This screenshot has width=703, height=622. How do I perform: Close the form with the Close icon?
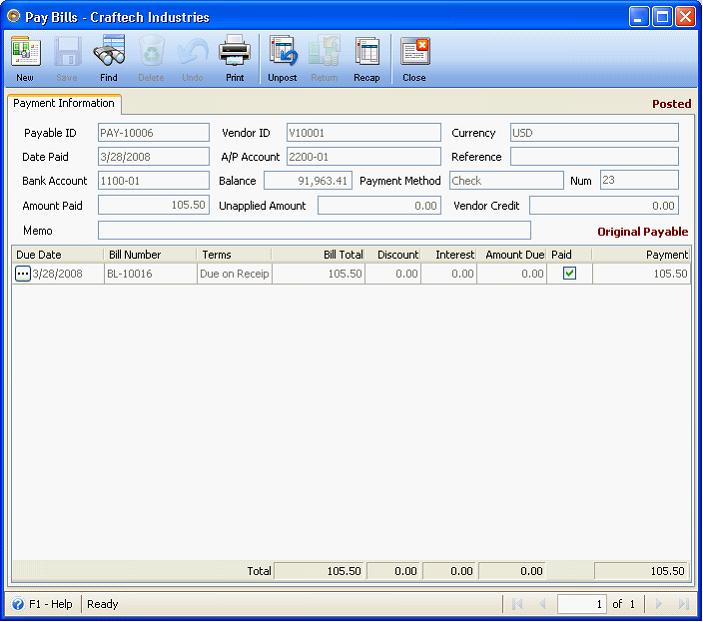coord(414,52)
